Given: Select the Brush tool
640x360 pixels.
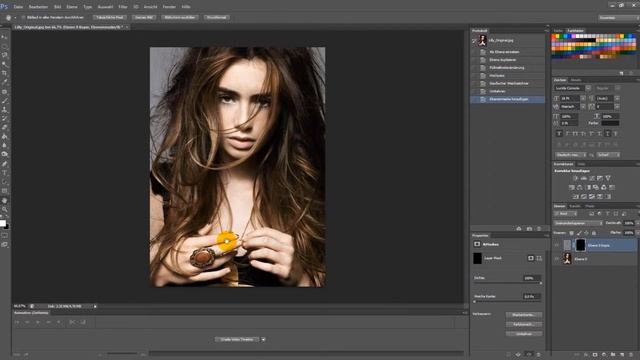Looking at the screenshot, I should click(x=4, y=100).
